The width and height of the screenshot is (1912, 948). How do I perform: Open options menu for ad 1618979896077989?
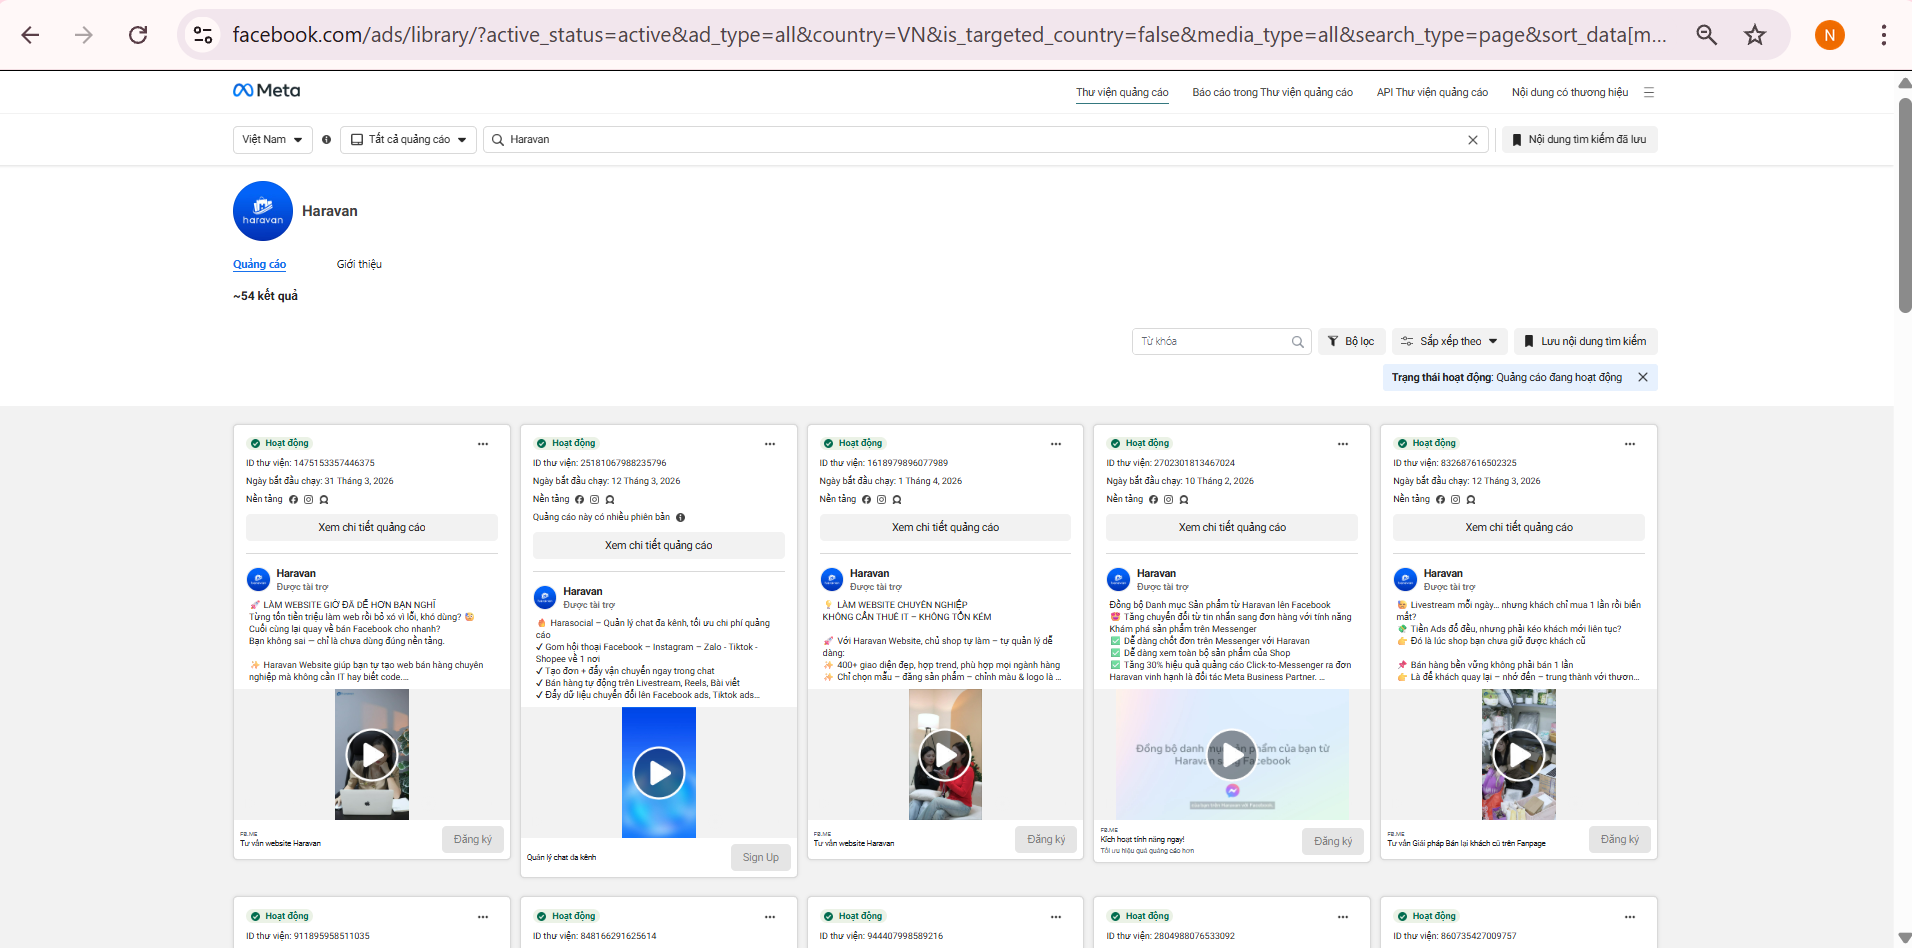[x=1056, y=444]
